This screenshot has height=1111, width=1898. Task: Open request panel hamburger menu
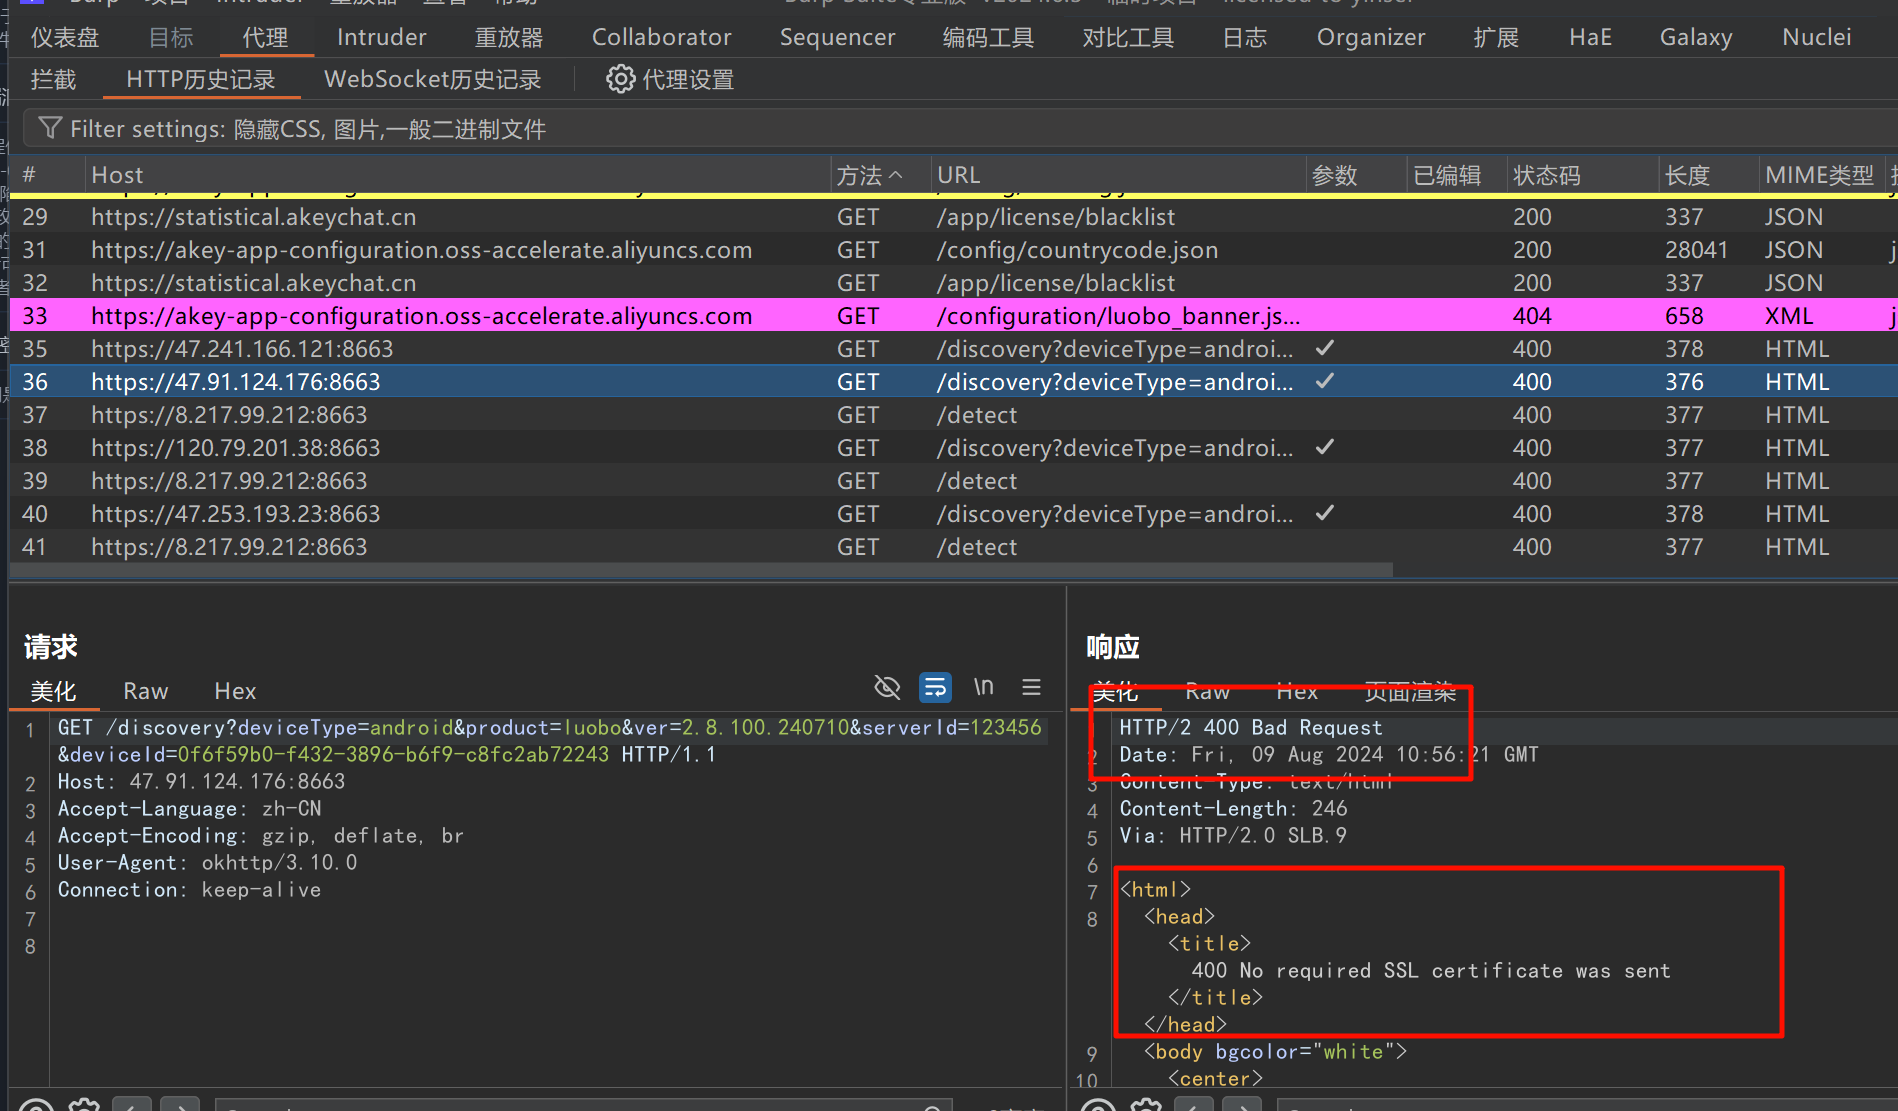pyautogui.click(x=1031, y=687)
